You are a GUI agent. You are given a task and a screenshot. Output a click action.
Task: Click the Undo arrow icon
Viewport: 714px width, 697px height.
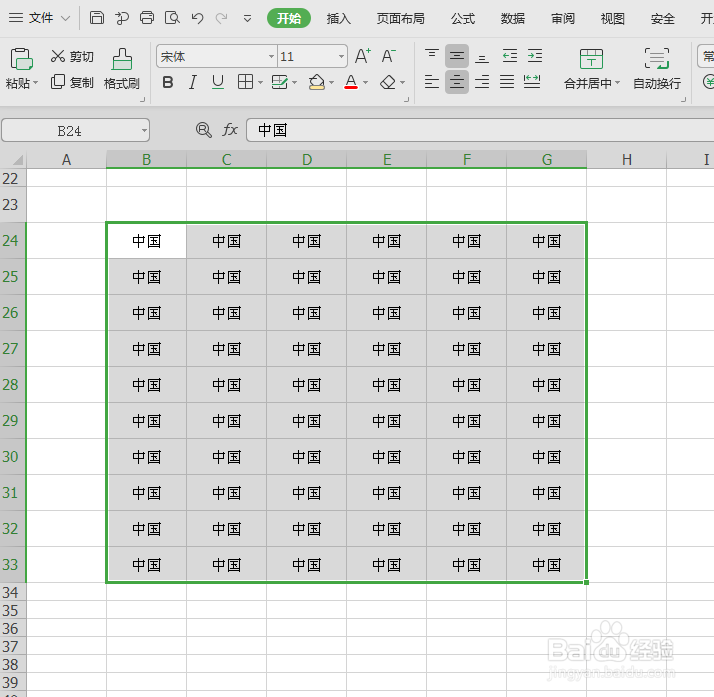[197, 18]
